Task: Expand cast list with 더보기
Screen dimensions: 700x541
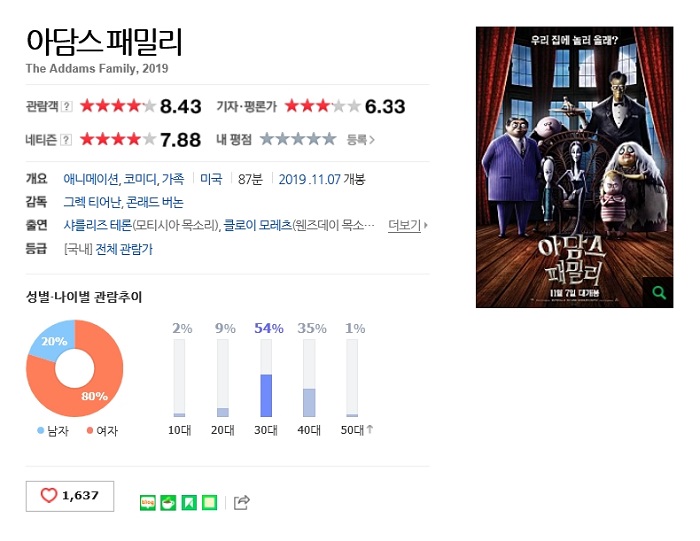Action: click(408, 225)
